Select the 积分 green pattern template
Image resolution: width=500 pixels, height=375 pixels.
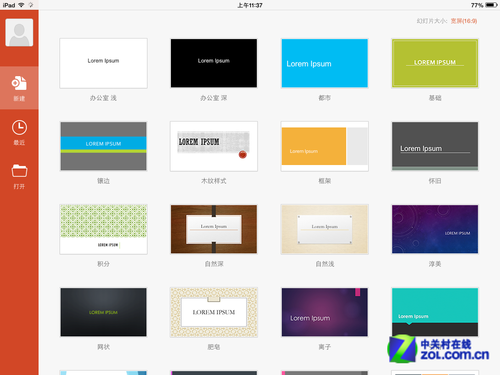[103, 229]
